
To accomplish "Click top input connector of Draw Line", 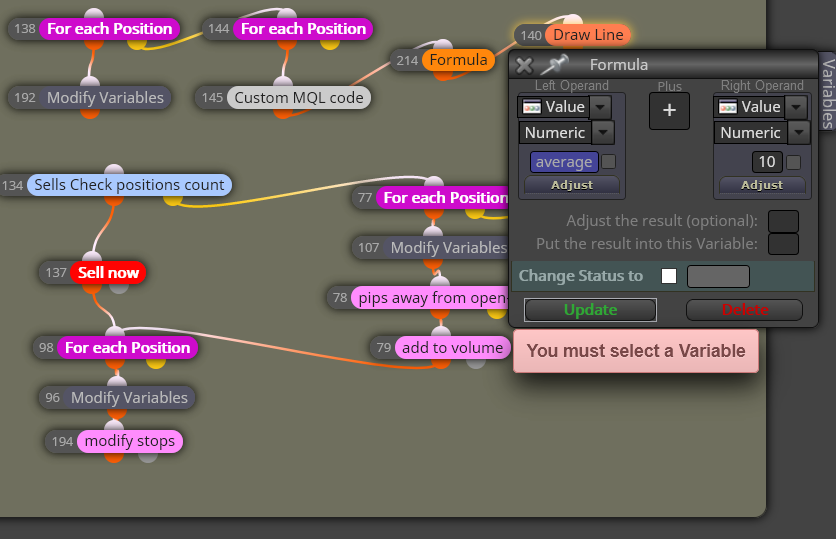I will pos(572,19).
